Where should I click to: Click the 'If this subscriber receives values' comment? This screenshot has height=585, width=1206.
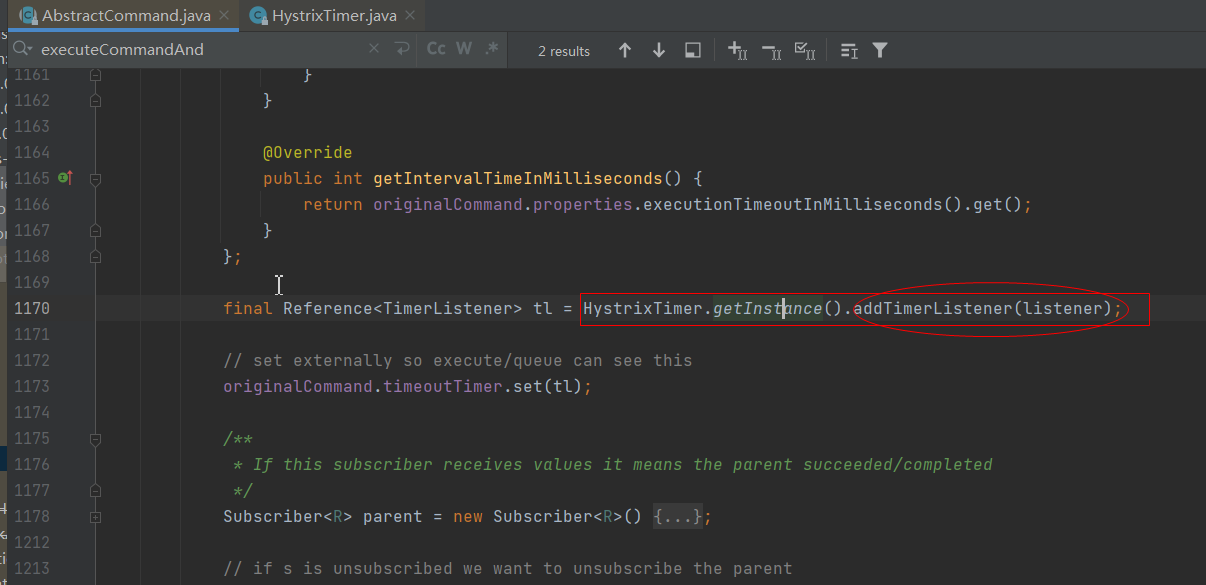pos(612,464)
